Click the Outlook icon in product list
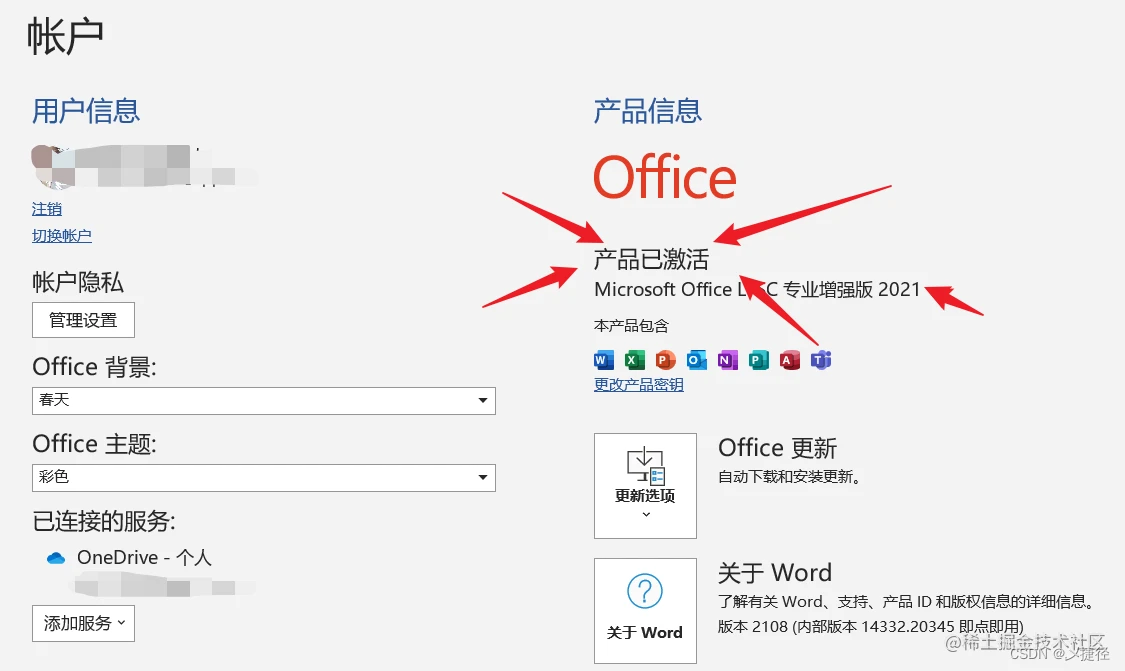The height and width of the screenshot is (671, 1125). pos(697,360)
